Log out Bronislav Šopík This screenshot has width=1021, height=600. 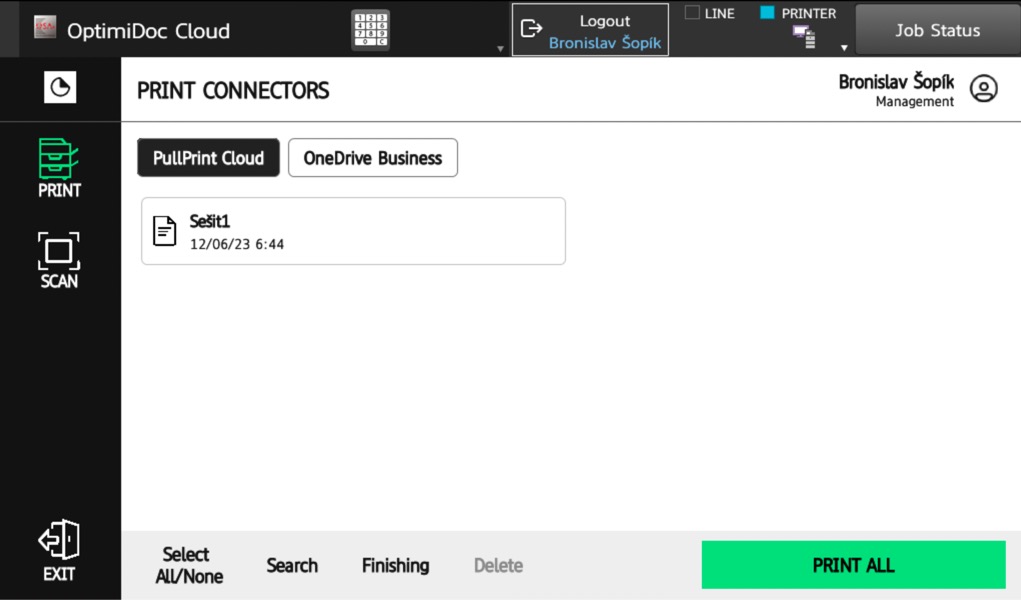(x=590, y=31)
